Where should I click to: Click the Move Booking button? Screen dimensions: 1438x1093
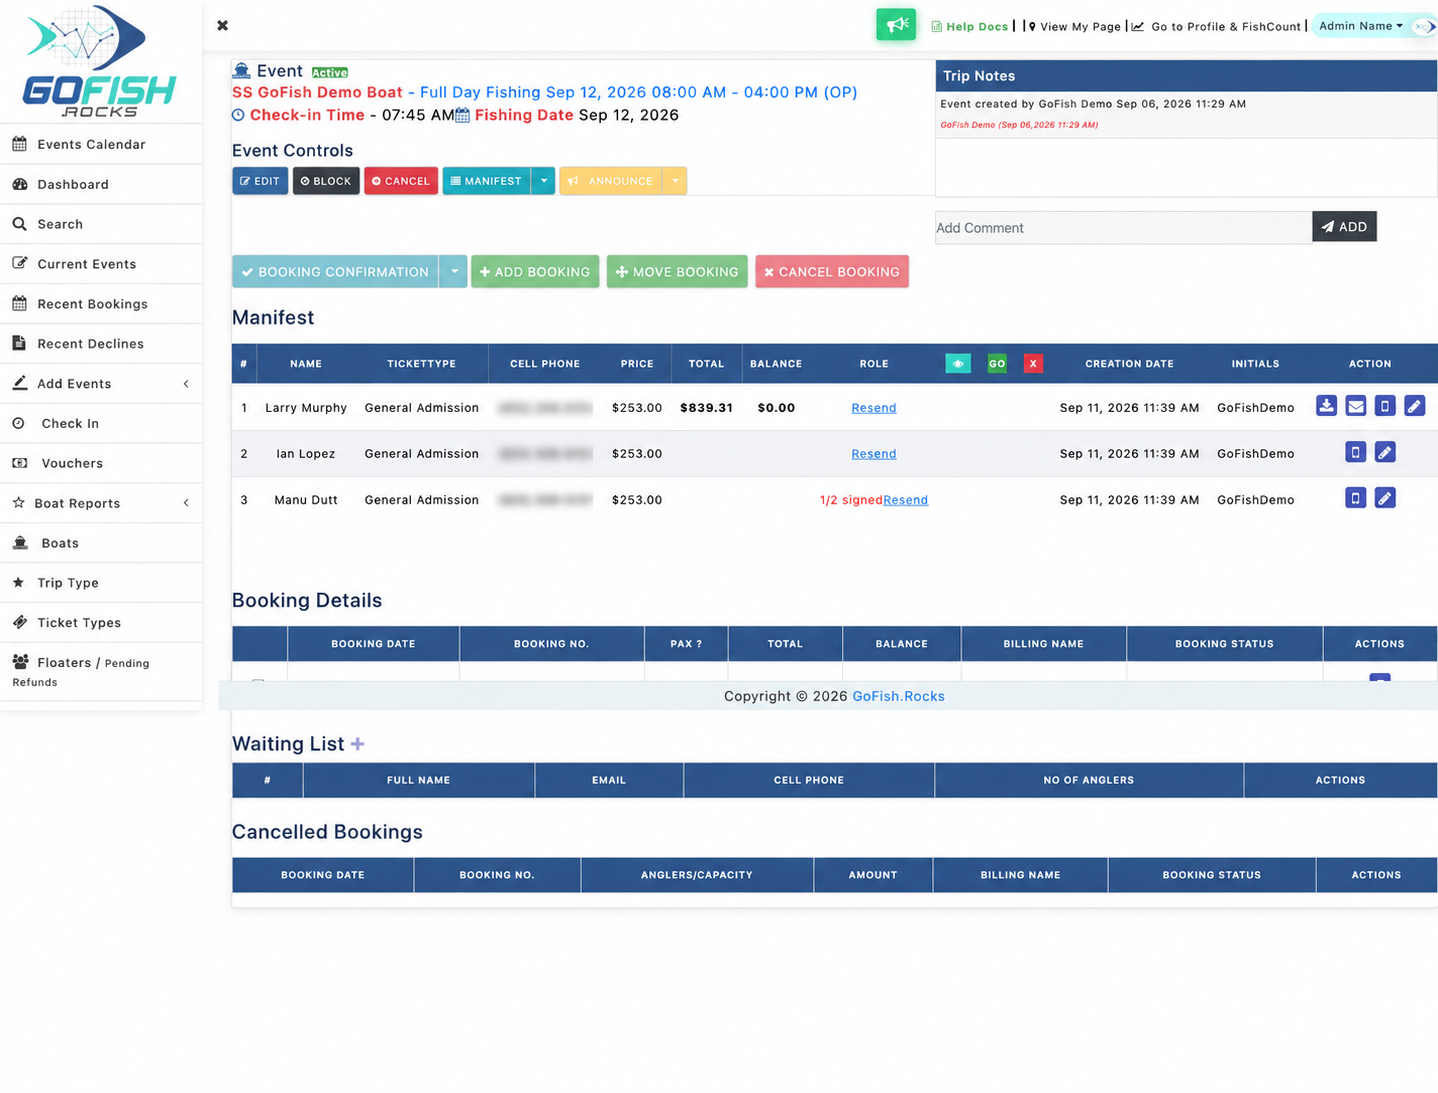[x=677, y=272]
